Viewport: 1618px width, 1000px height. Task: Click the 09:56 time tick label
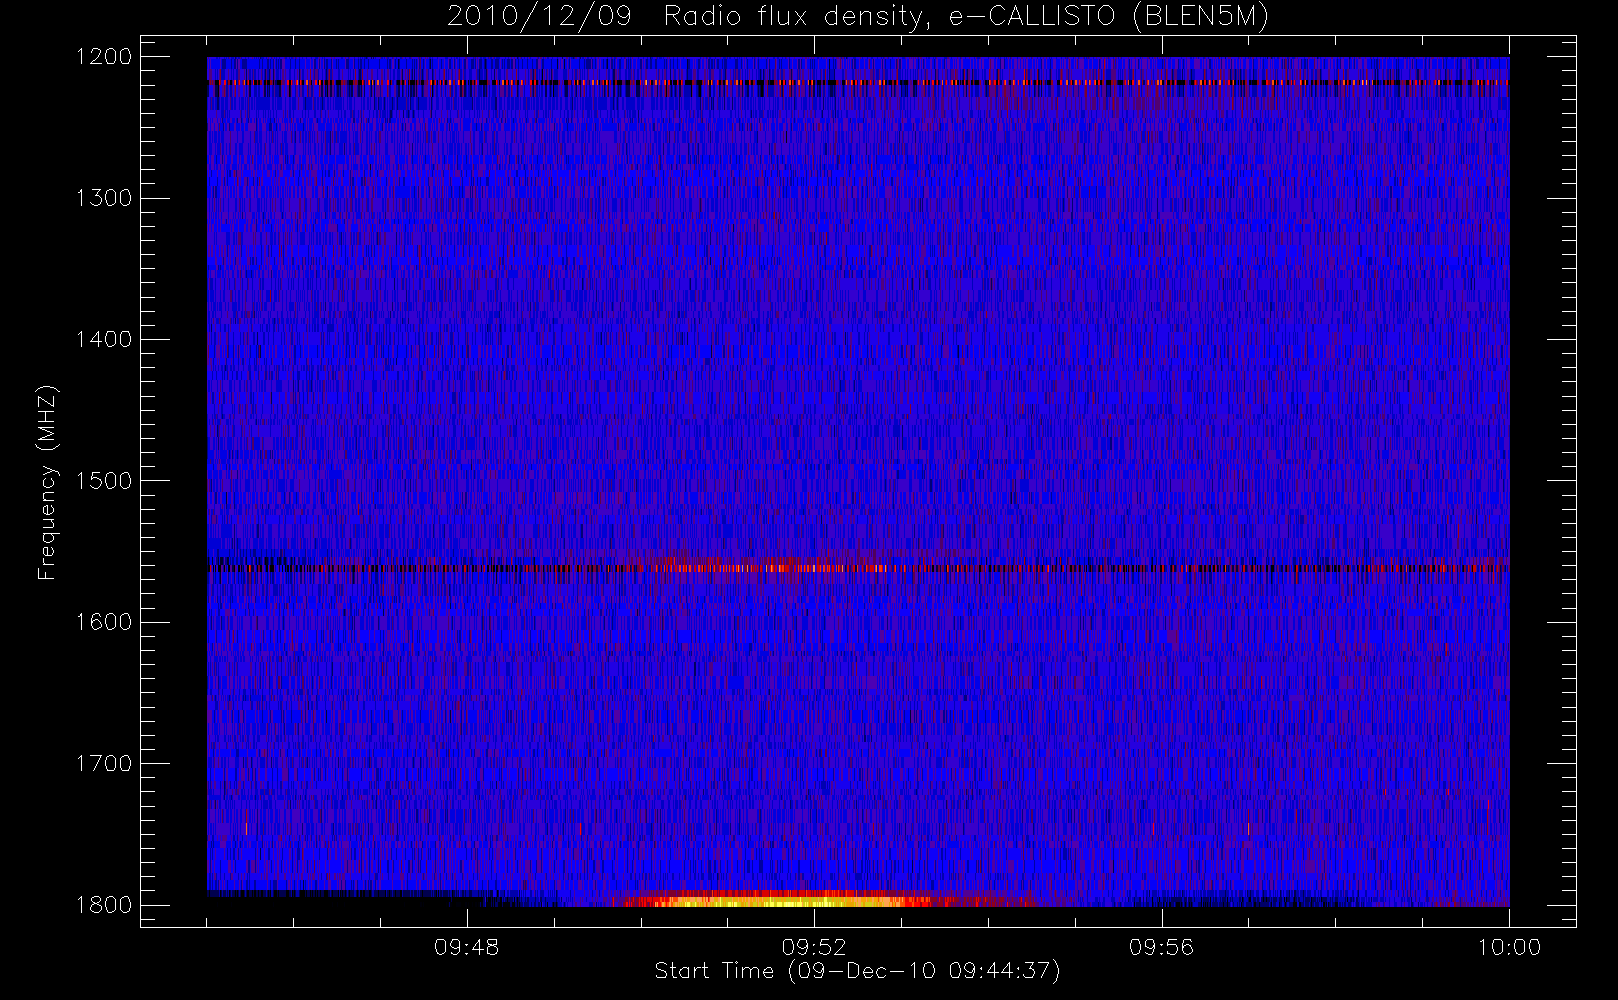tap(1161, 947)
